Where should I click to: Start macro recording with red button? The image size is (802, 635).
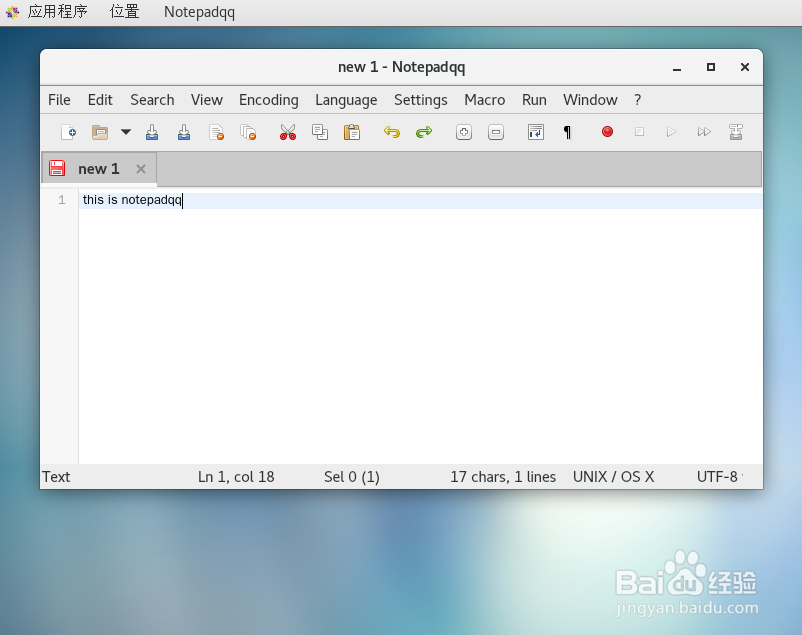click(607, 132)
